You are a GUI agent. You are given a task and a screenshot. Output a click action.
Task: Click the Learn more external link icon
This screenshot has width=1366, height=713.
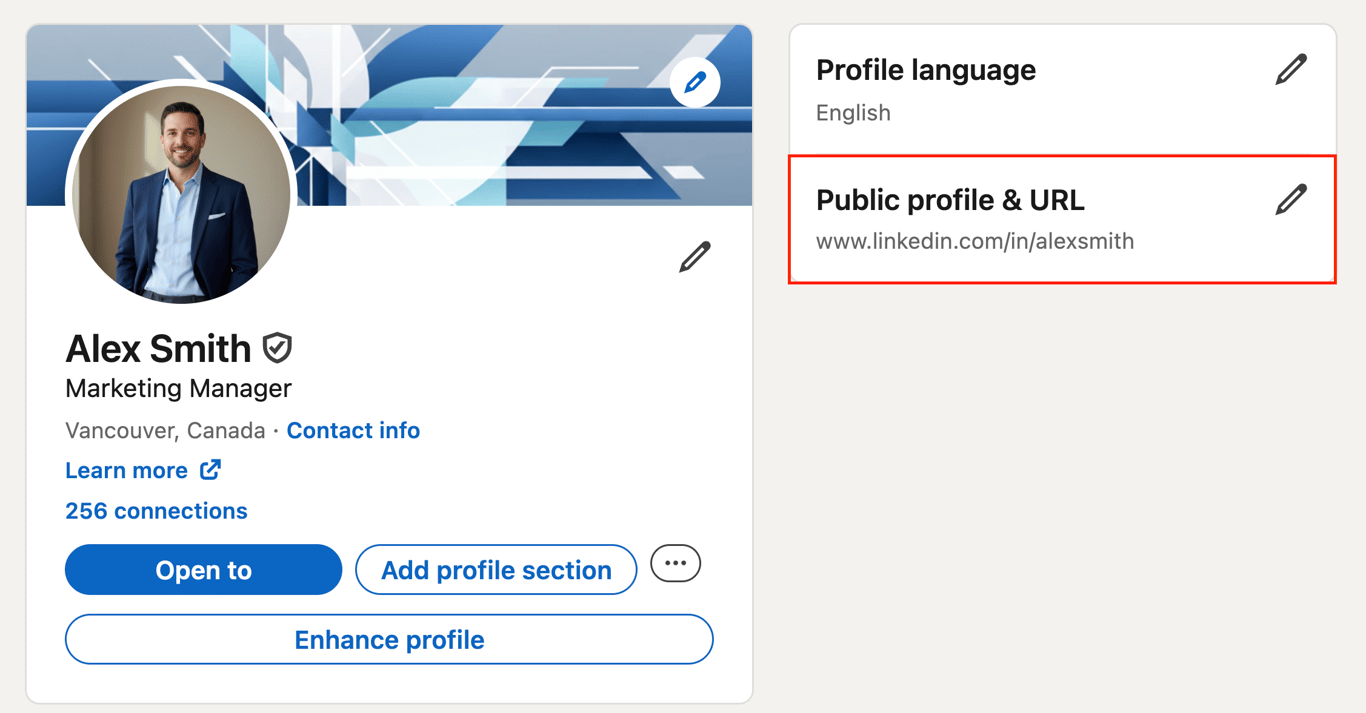(x=209, y=469)
